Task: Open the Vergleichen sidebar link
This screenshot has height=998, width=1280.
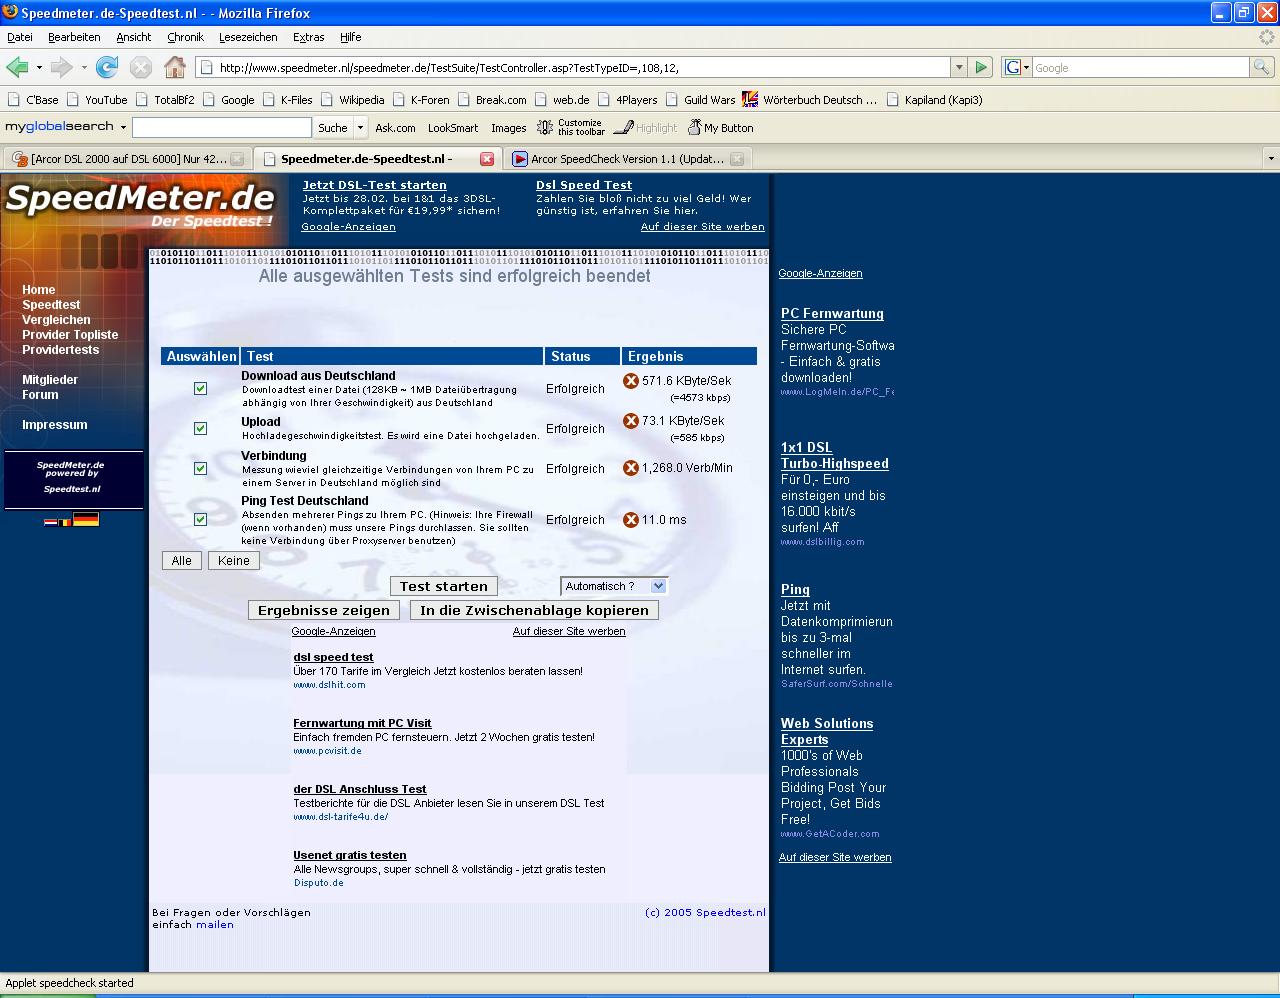Action: pyautogui.click(x=56, y=320)
